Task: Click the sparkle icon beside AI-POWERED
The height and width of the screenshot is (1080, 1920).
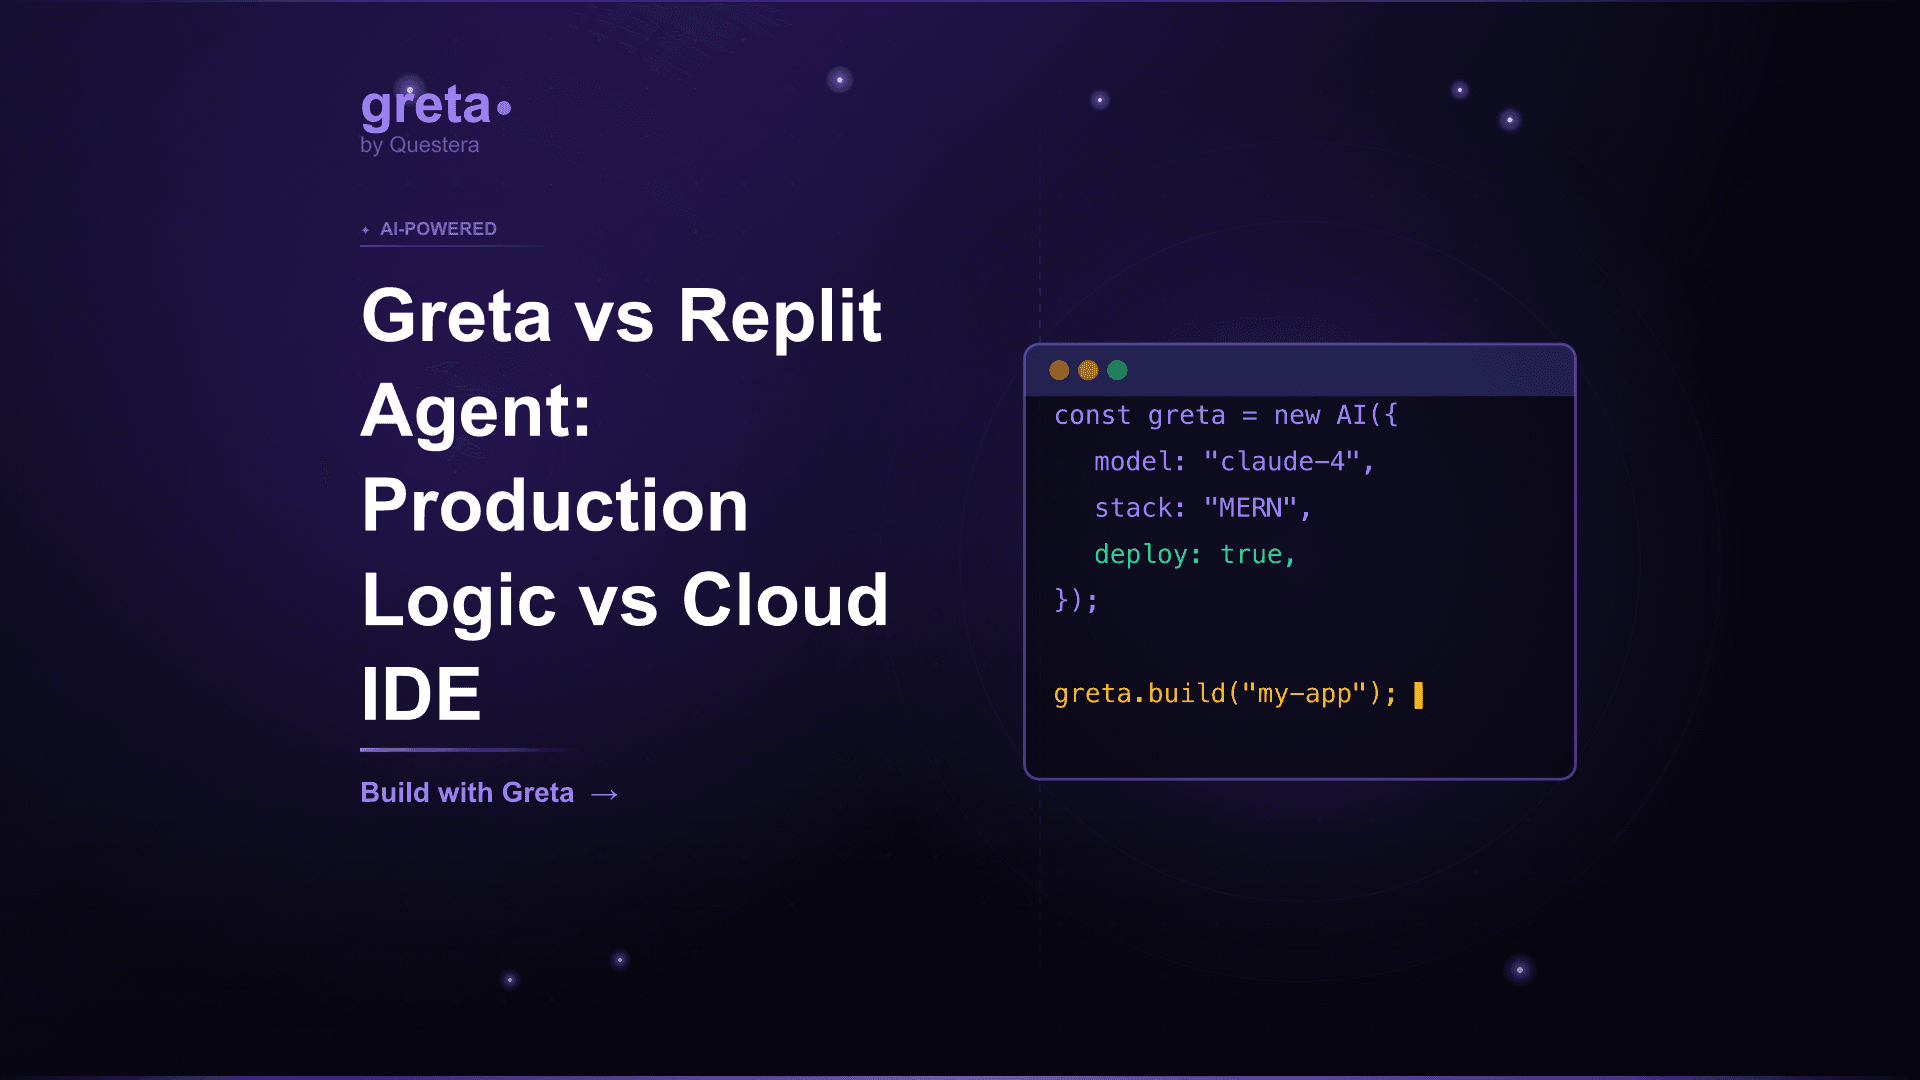Action: 365,230
